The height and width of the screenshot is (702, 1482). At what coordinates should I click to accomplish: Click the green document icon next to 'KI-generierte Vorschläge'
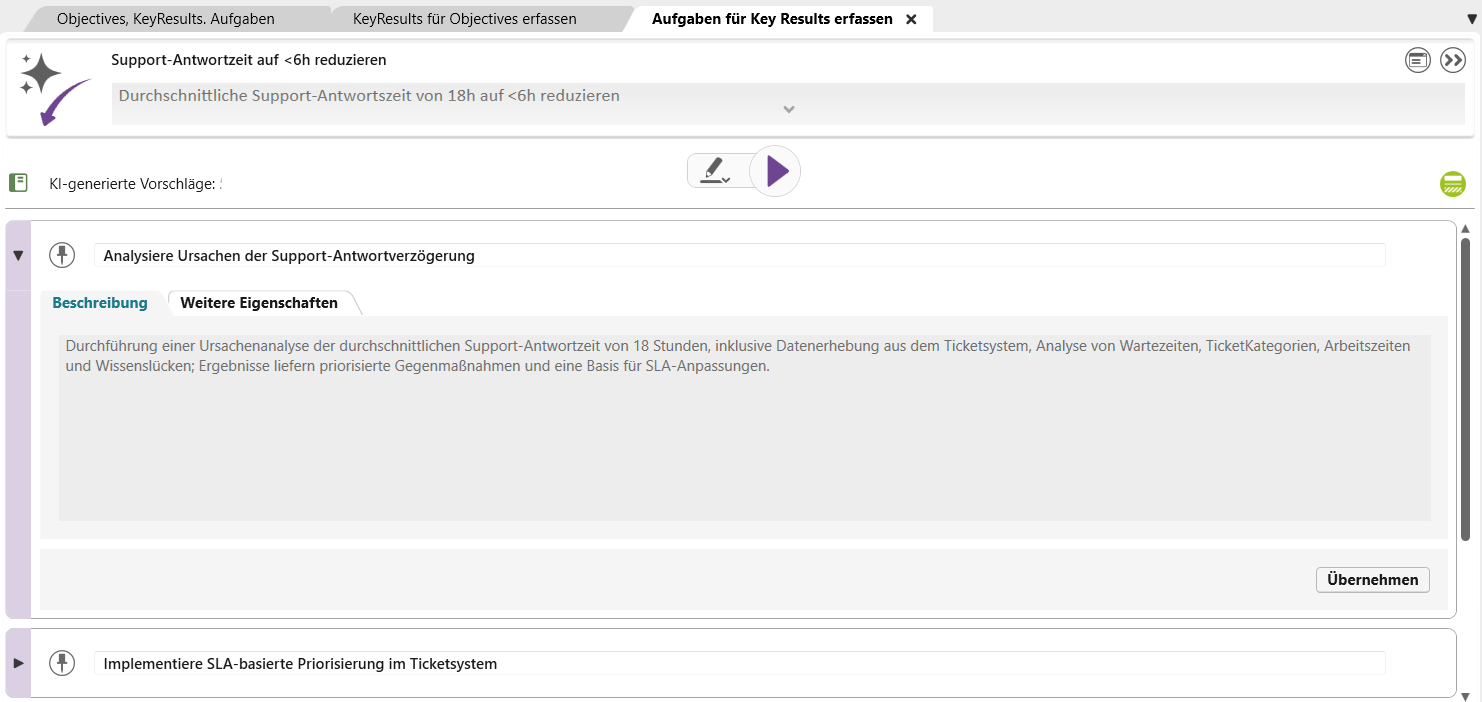pos(19,182)
